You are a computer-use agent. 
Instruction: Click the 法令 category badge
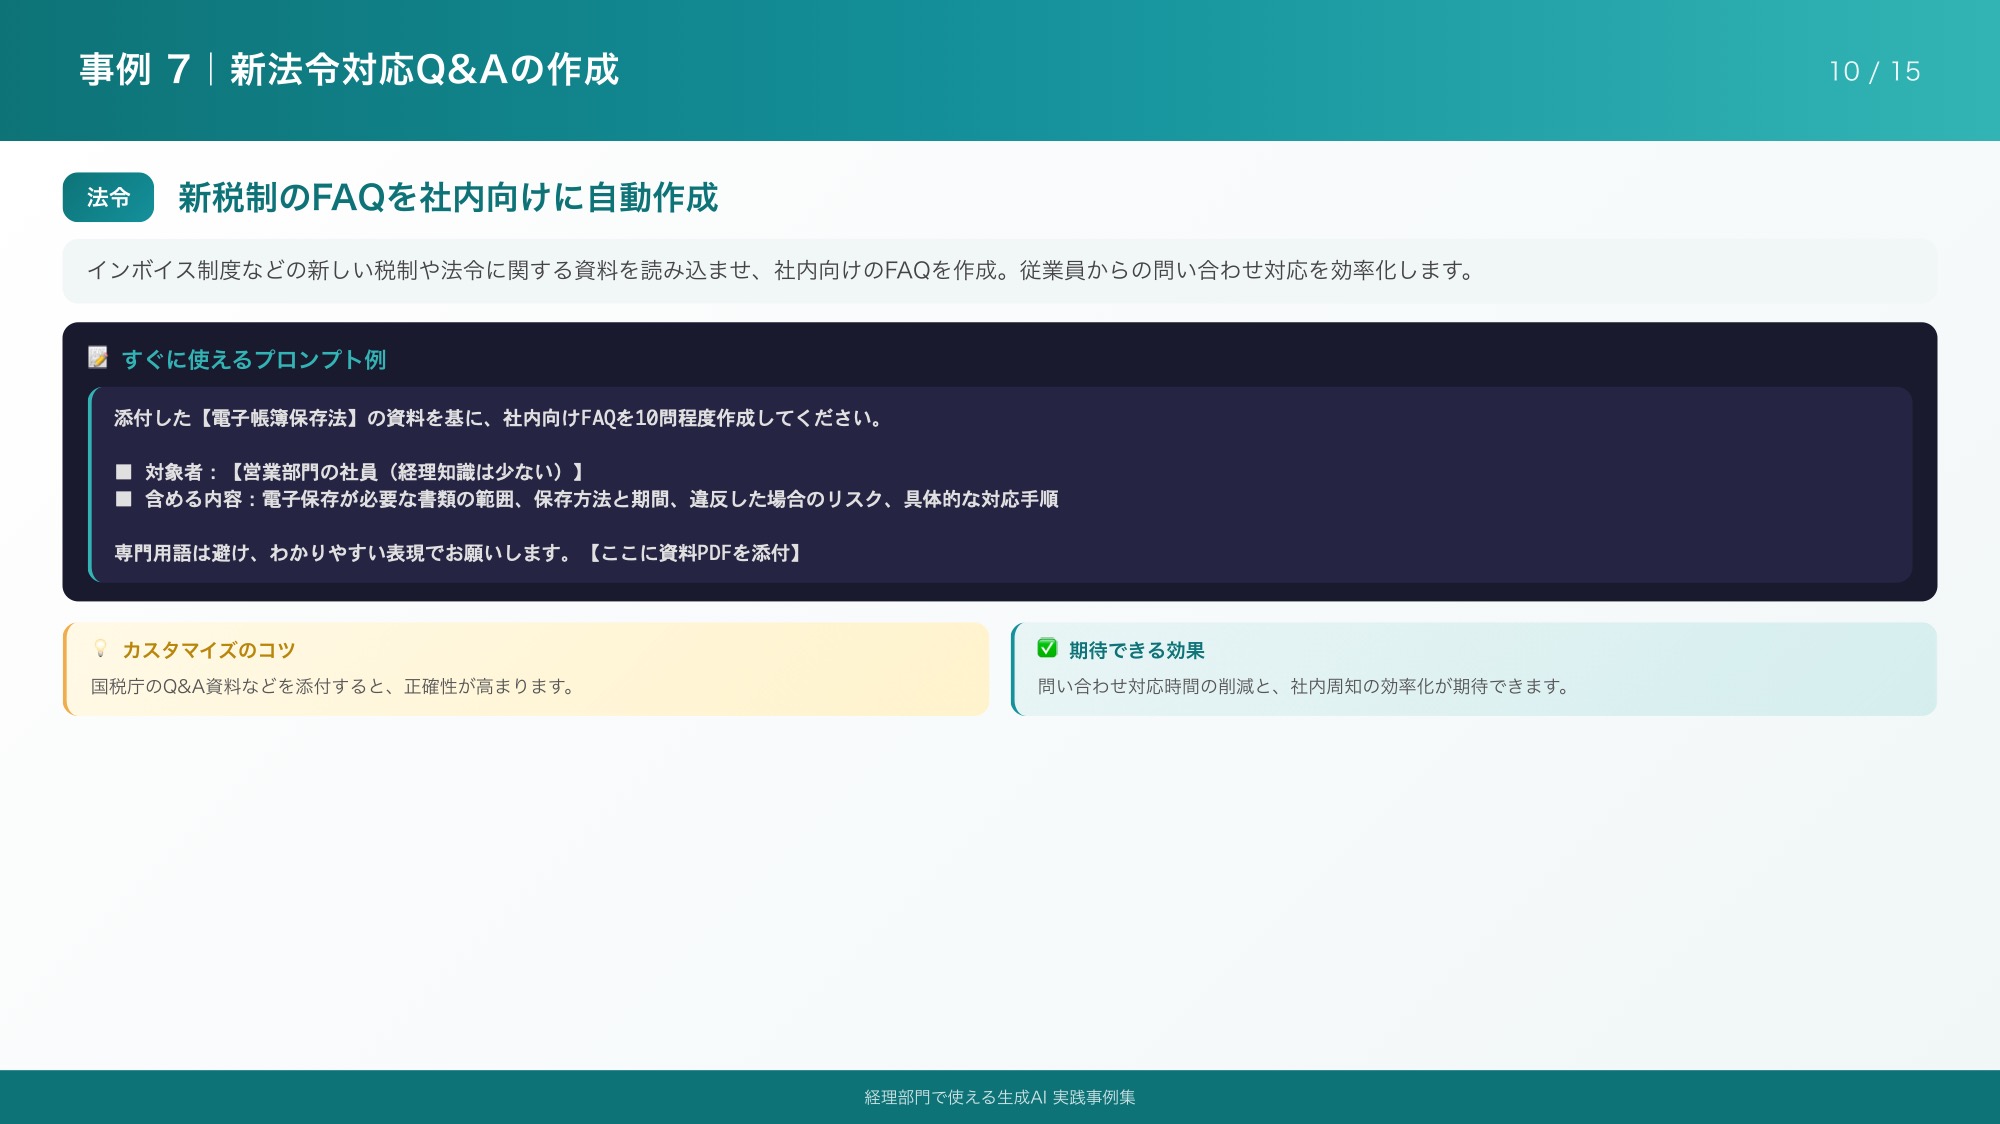[x=108, y=197]
